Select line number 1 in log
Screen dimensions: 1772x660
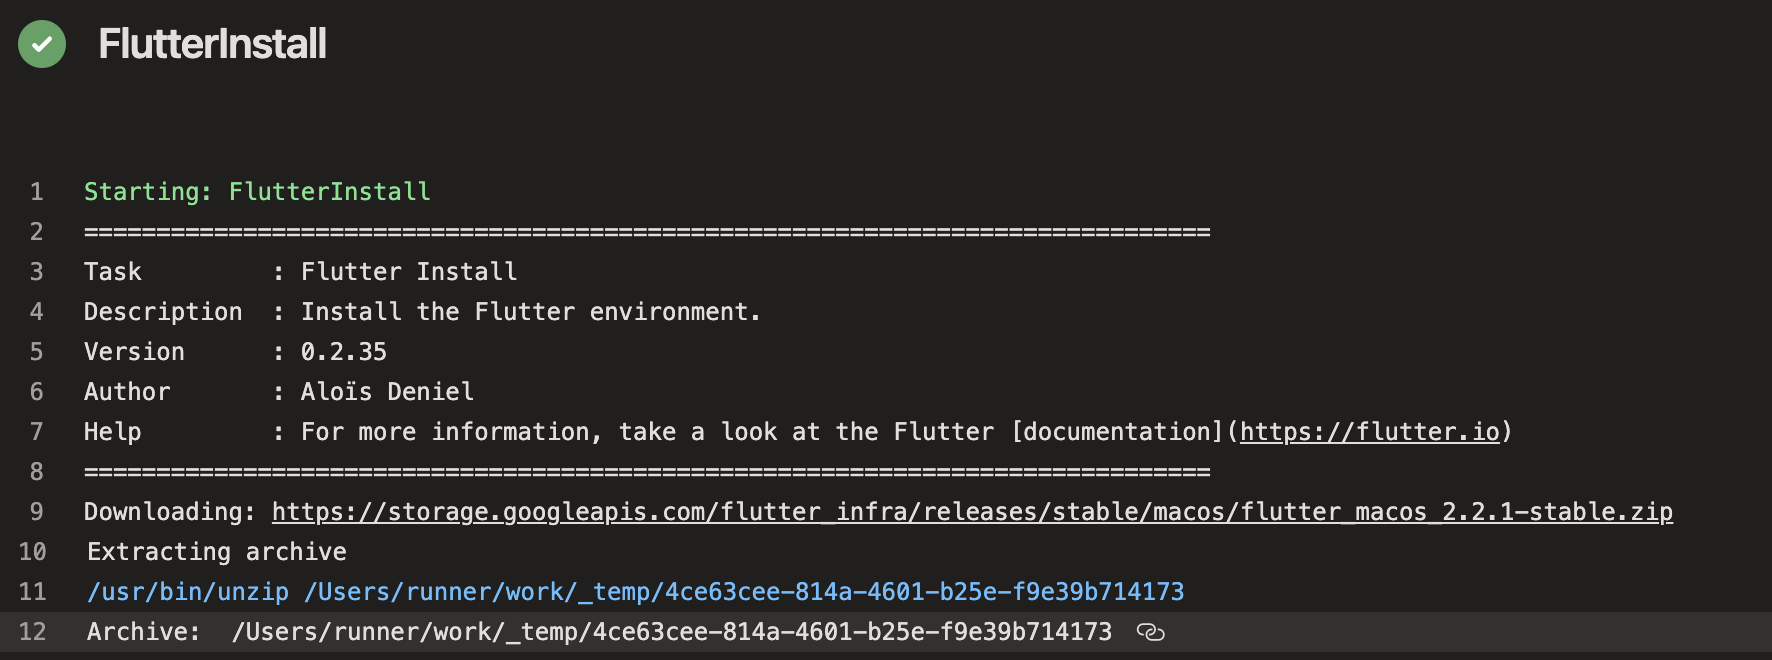[x=36, y=192]
